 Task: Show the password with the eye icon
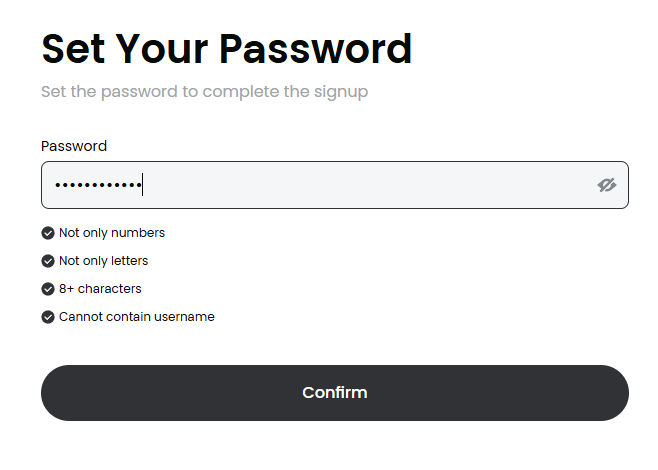click(x=606, y=185)
